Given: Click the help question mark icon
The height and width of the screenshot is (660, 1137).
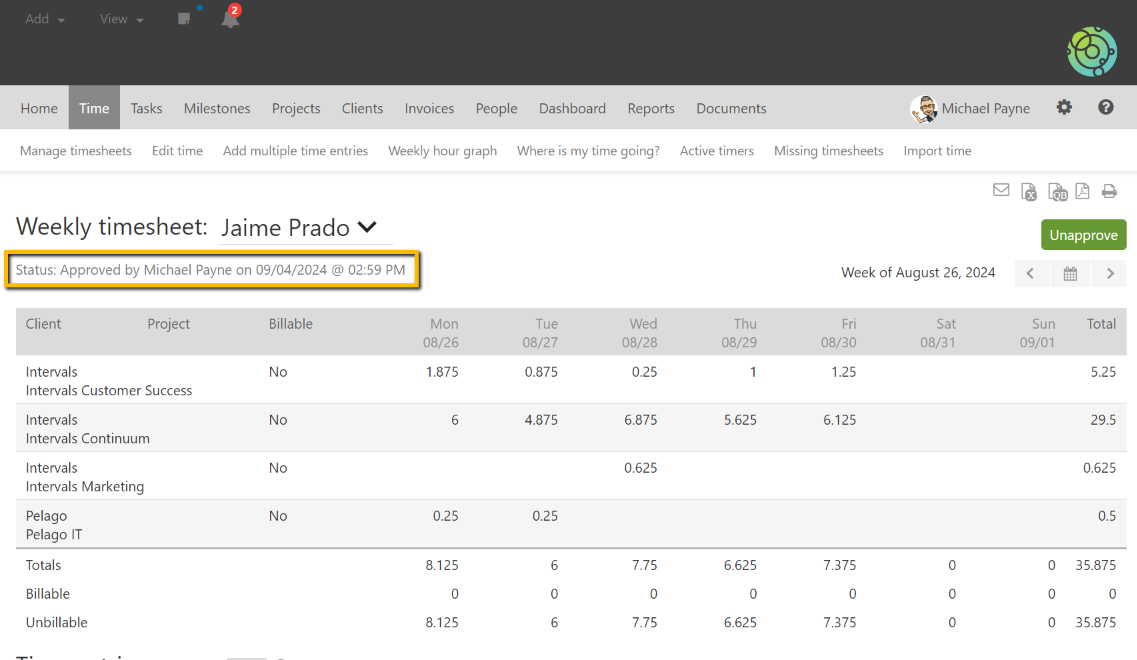Looking at the screenshot, I should (x=1106, y=108).
